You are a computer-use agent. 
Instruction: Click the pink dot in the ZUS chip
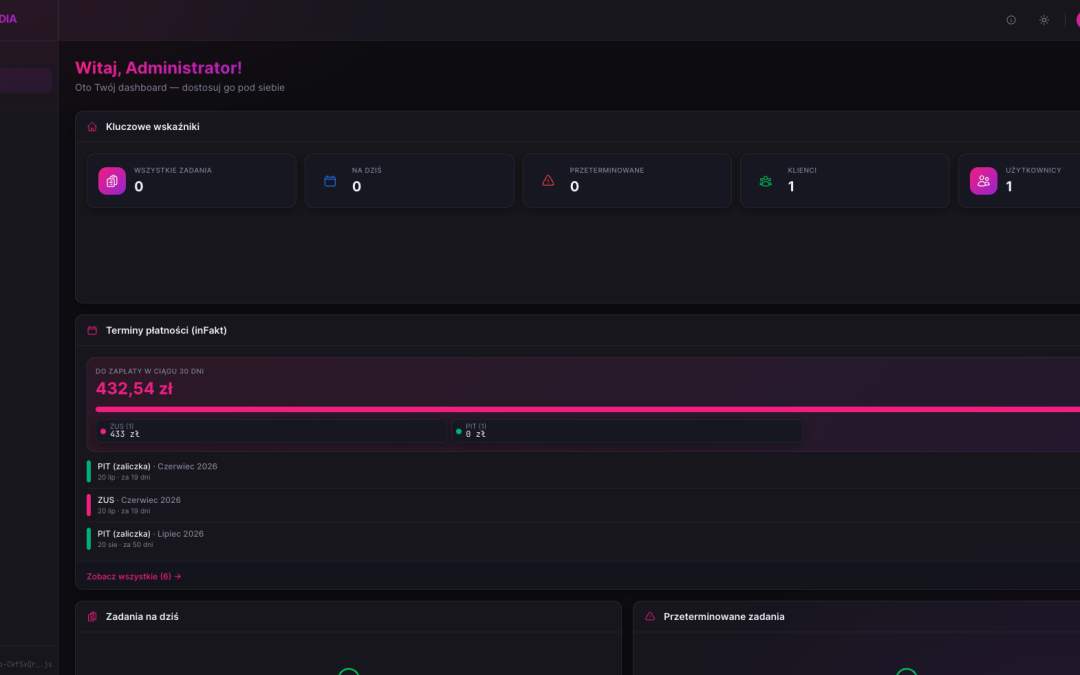pos(103,432)
